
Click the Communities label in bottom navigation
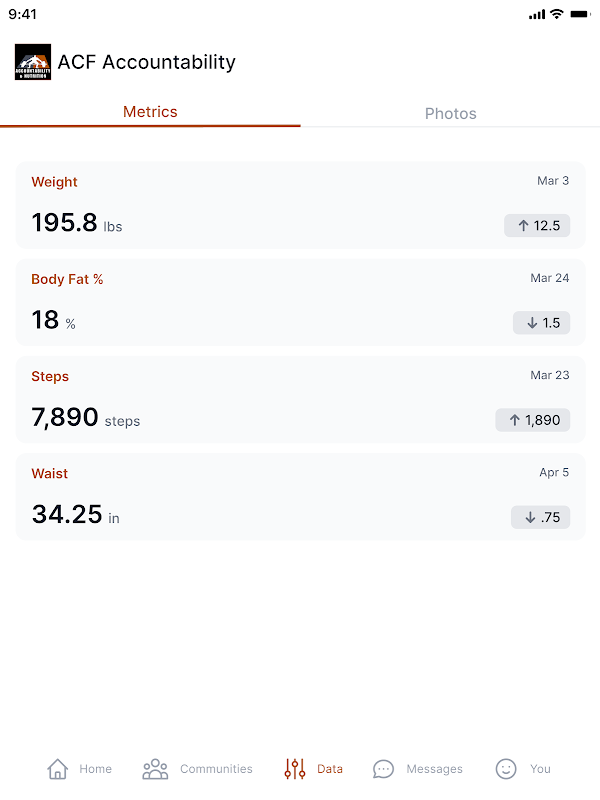click(216, 769)
